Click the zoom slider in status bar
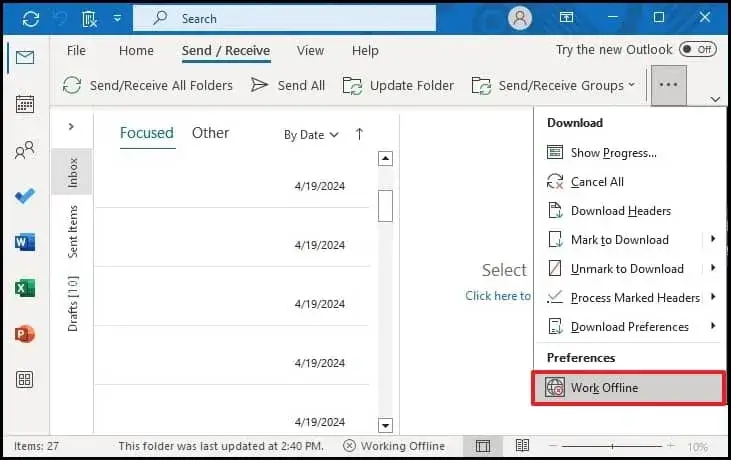This screenshot has width=731, height=460. pos(612,446)
